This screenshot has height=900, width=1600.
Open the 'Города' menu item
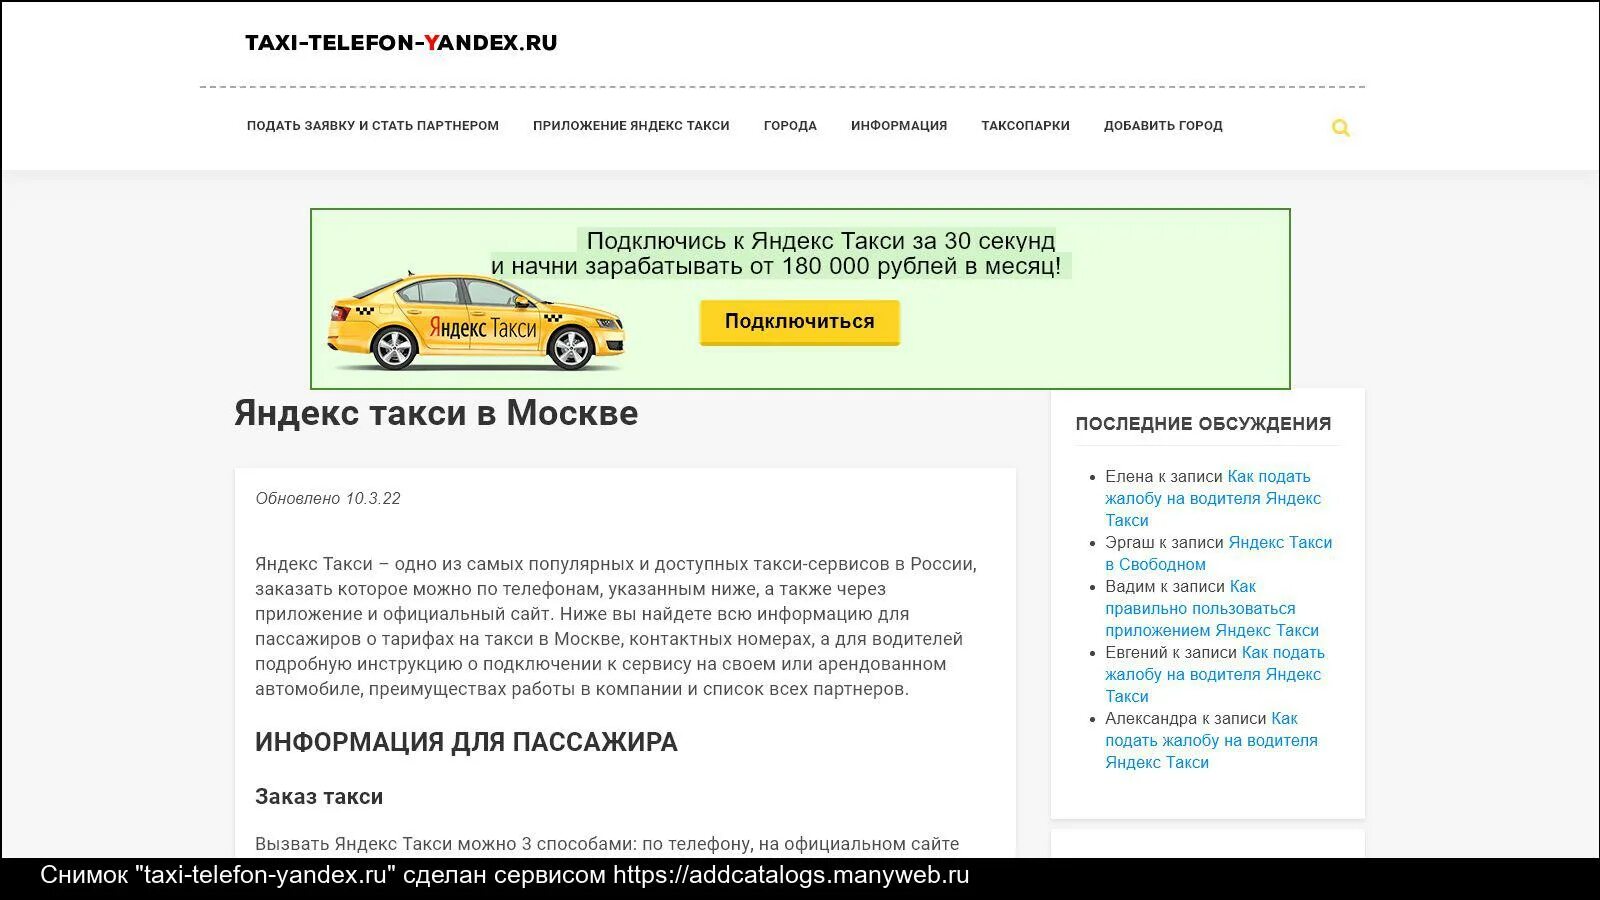tap(790, 126)
